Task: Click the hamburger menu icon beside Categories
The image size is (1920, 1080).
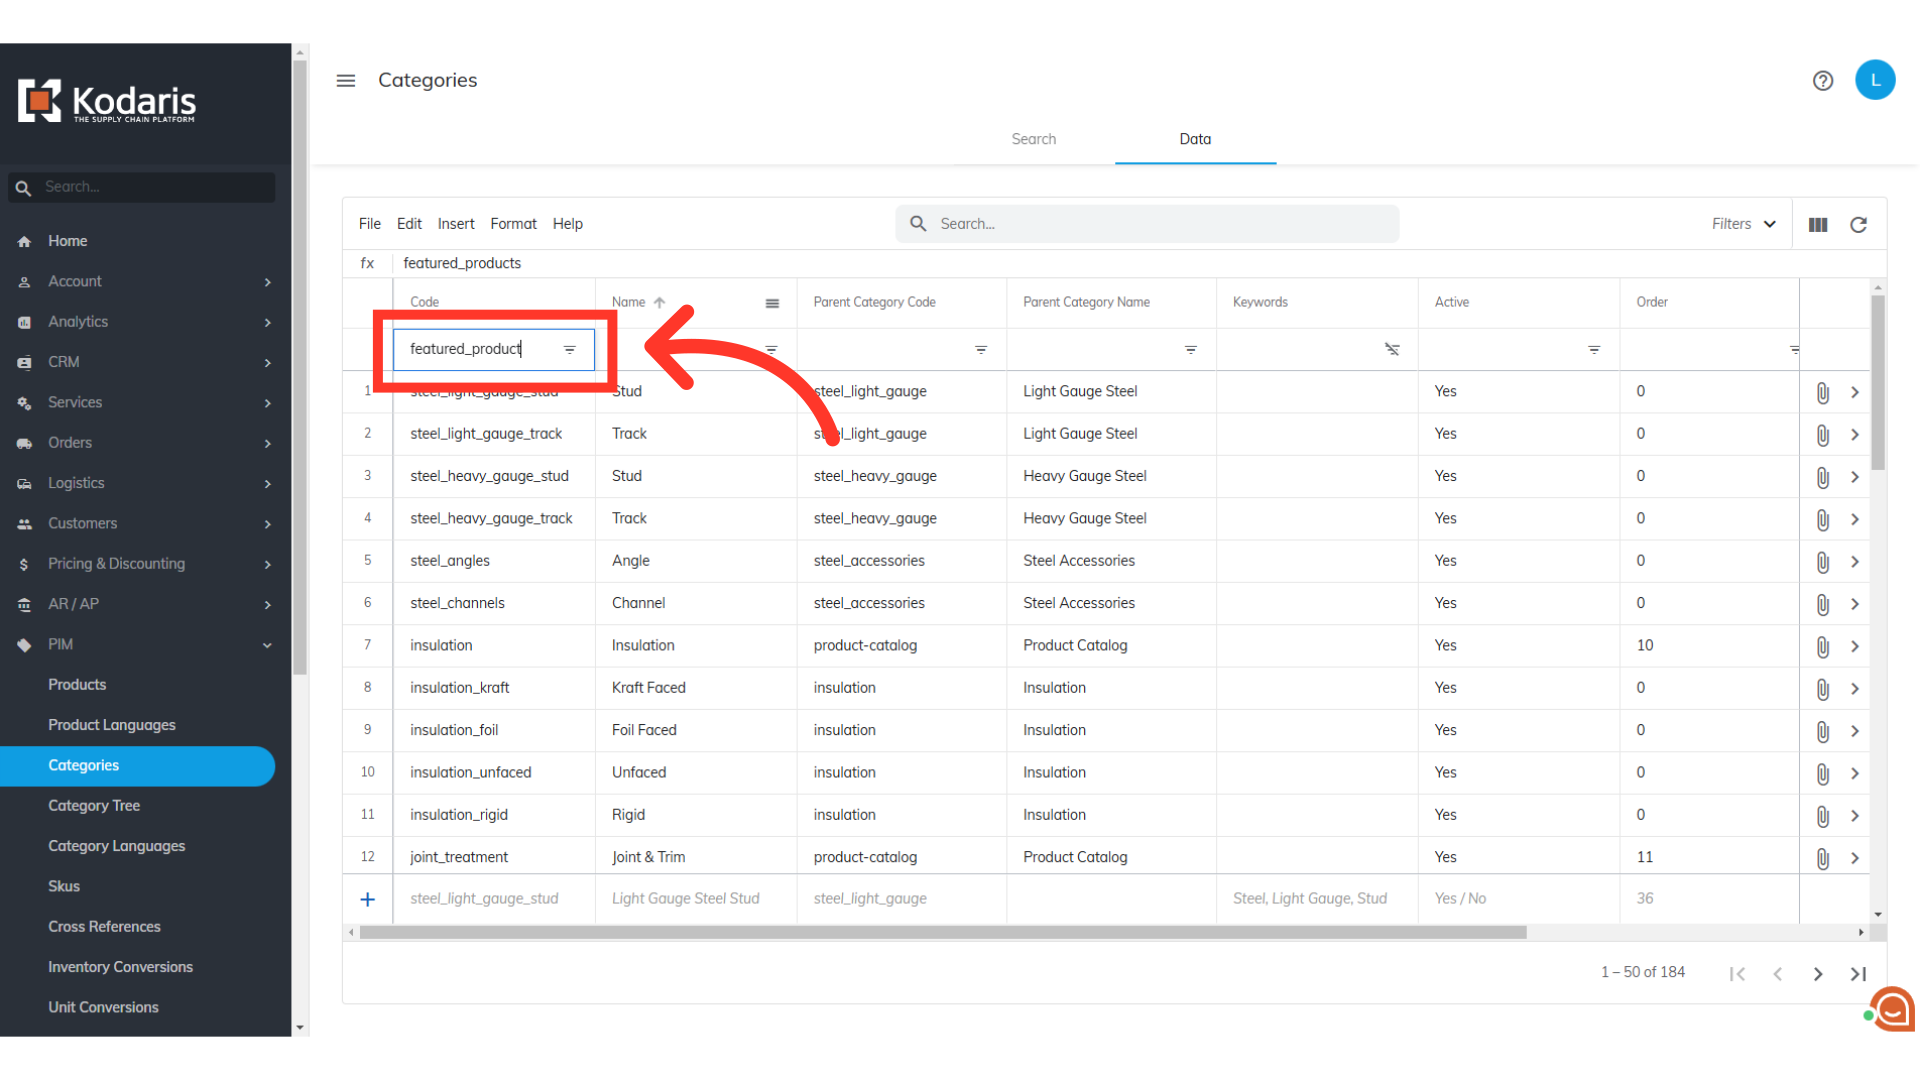Action: click(346, 81)
